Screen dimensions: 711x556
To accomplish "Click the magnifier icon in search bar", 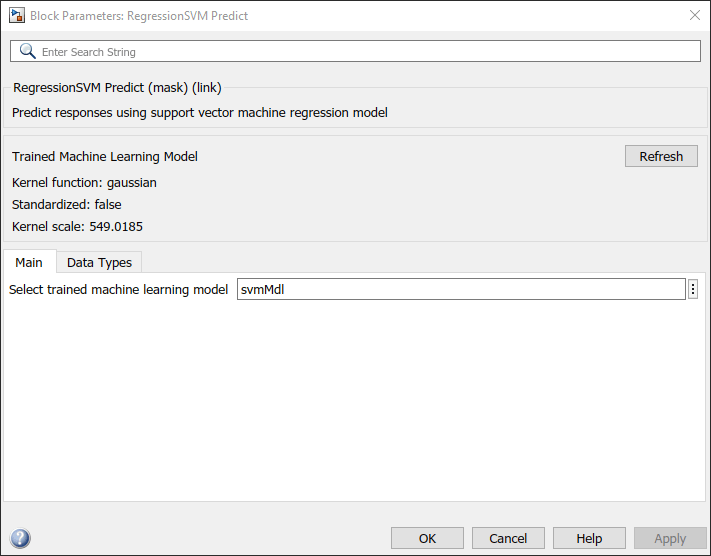I will click(x=27, y=51).
